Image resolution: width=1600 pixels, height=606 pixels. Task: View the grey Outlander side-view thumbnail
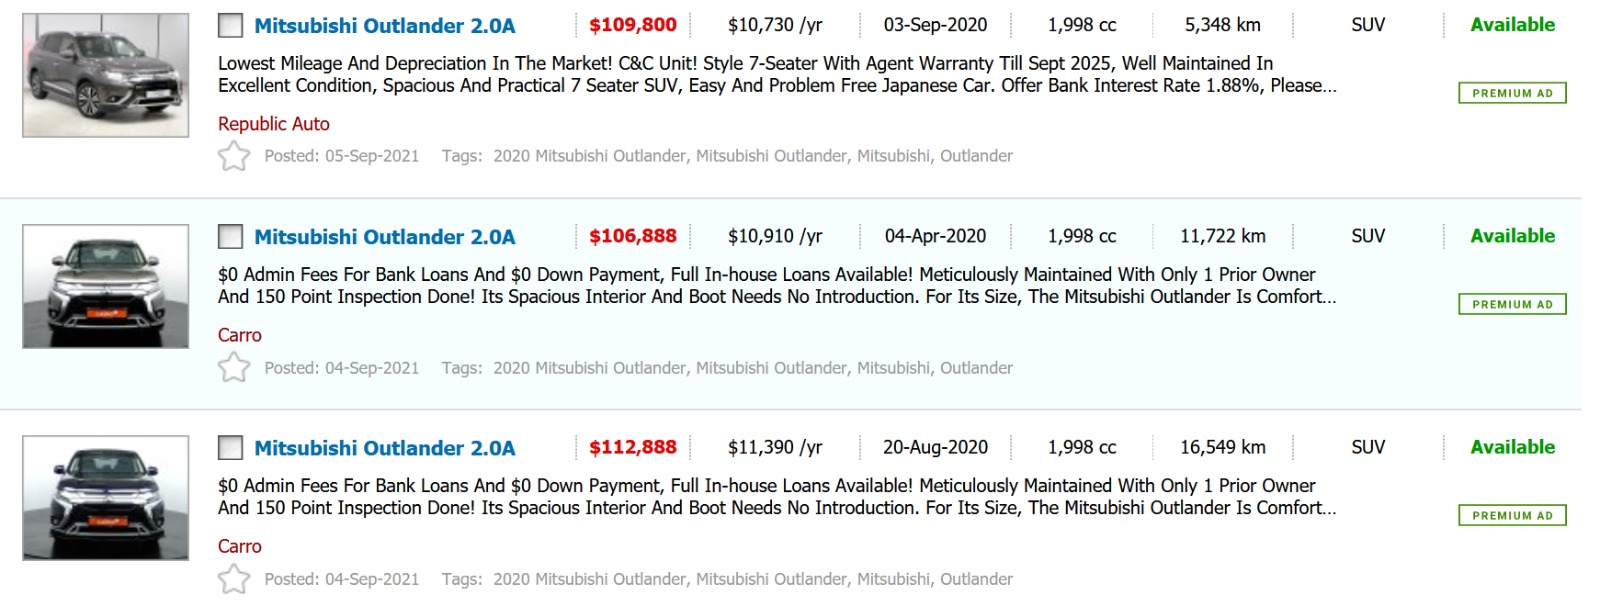click(105, 75)
